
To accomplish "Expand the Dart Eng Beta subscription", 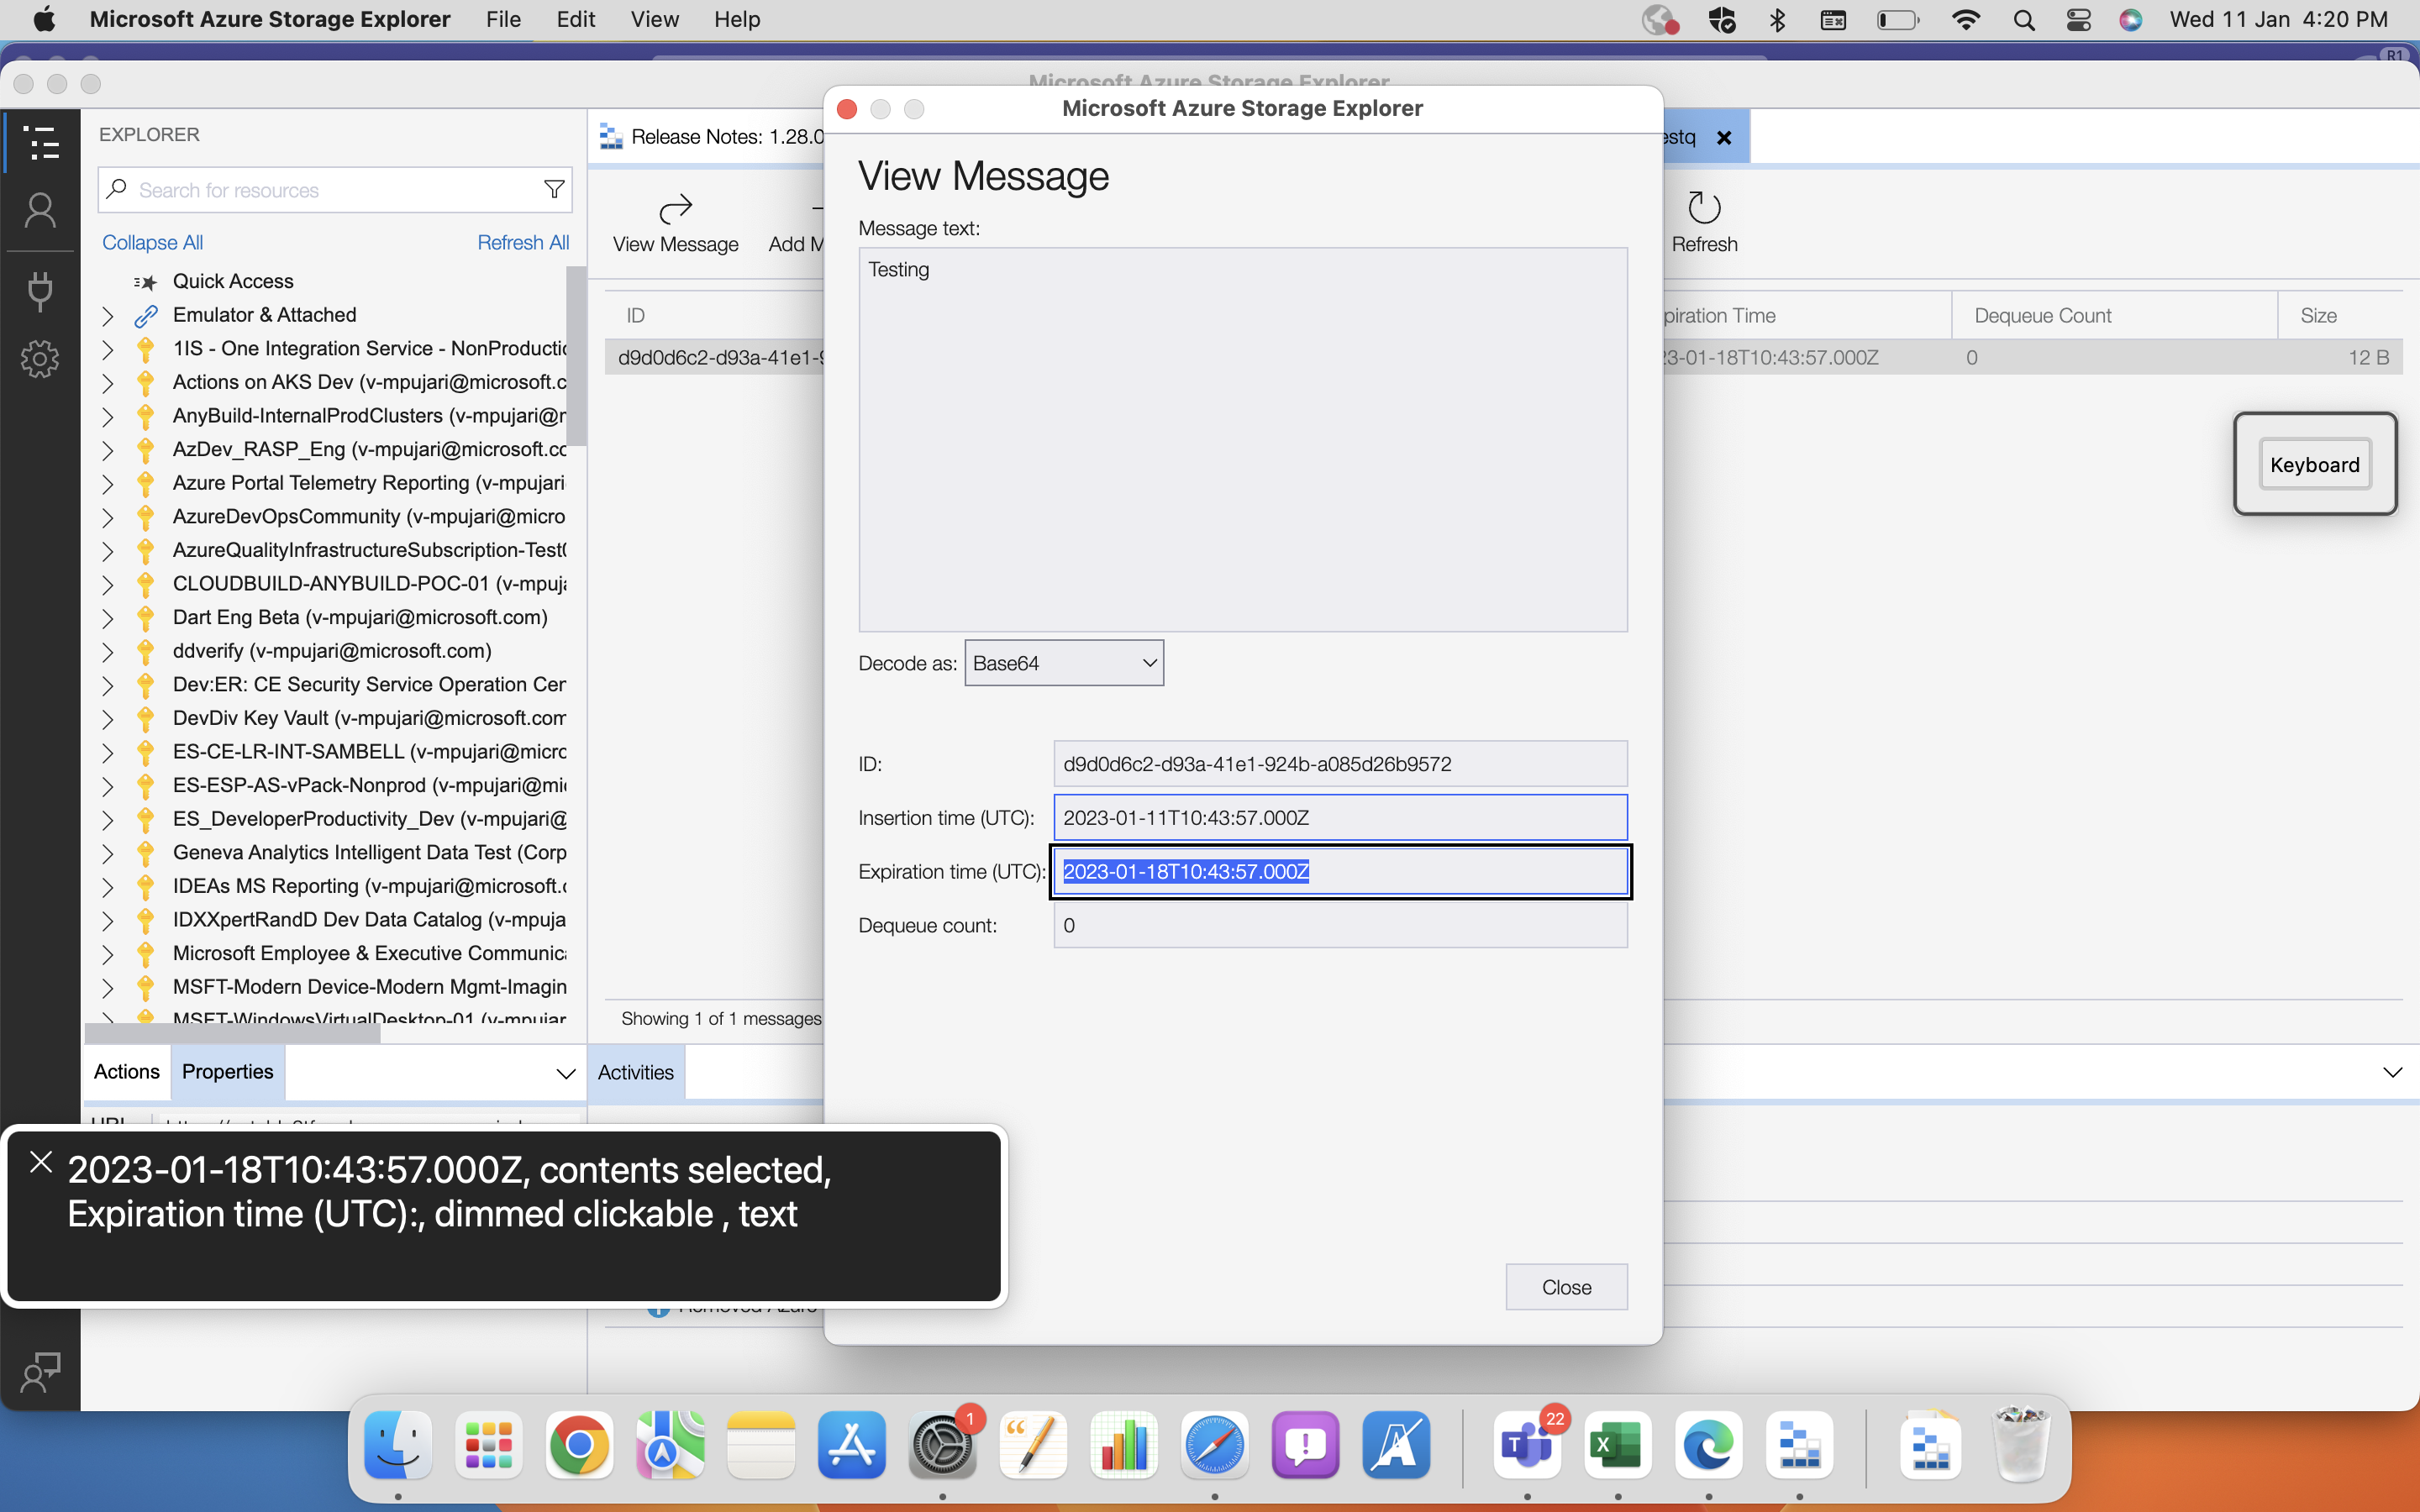I will [108, 618].
